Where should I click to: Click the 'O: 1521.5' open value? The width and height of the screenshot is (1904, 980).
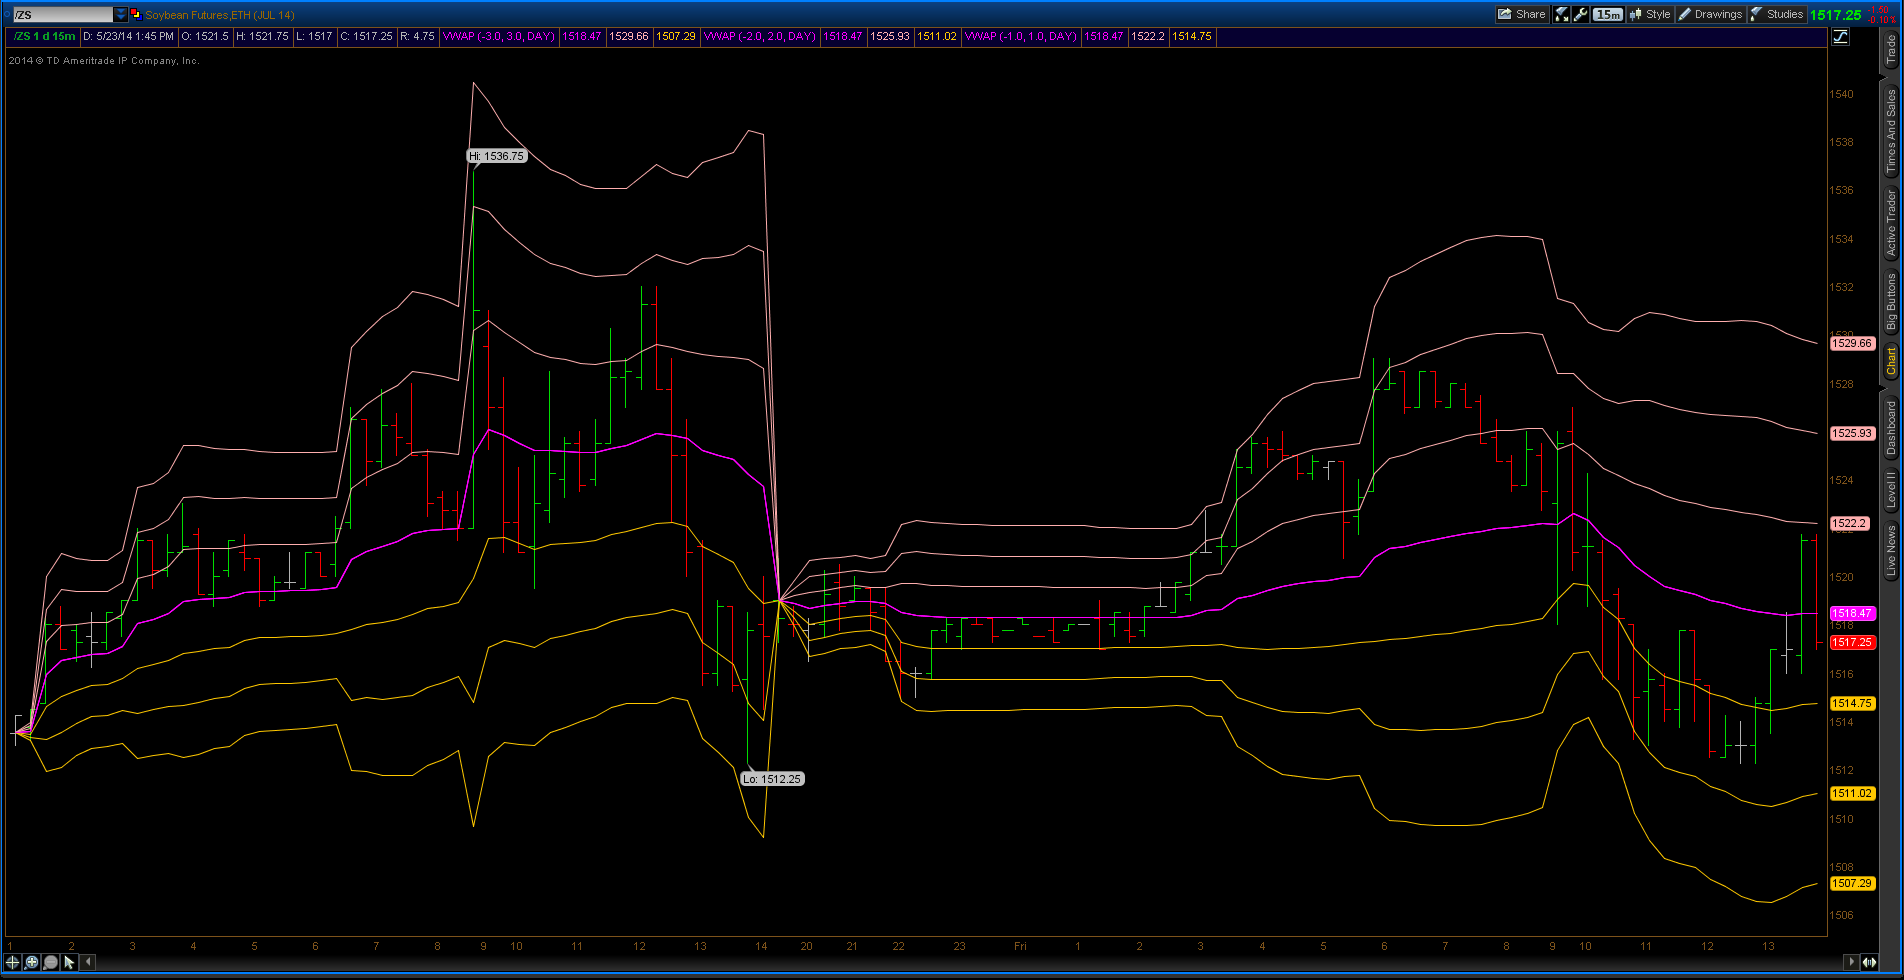tap(204, 36)
